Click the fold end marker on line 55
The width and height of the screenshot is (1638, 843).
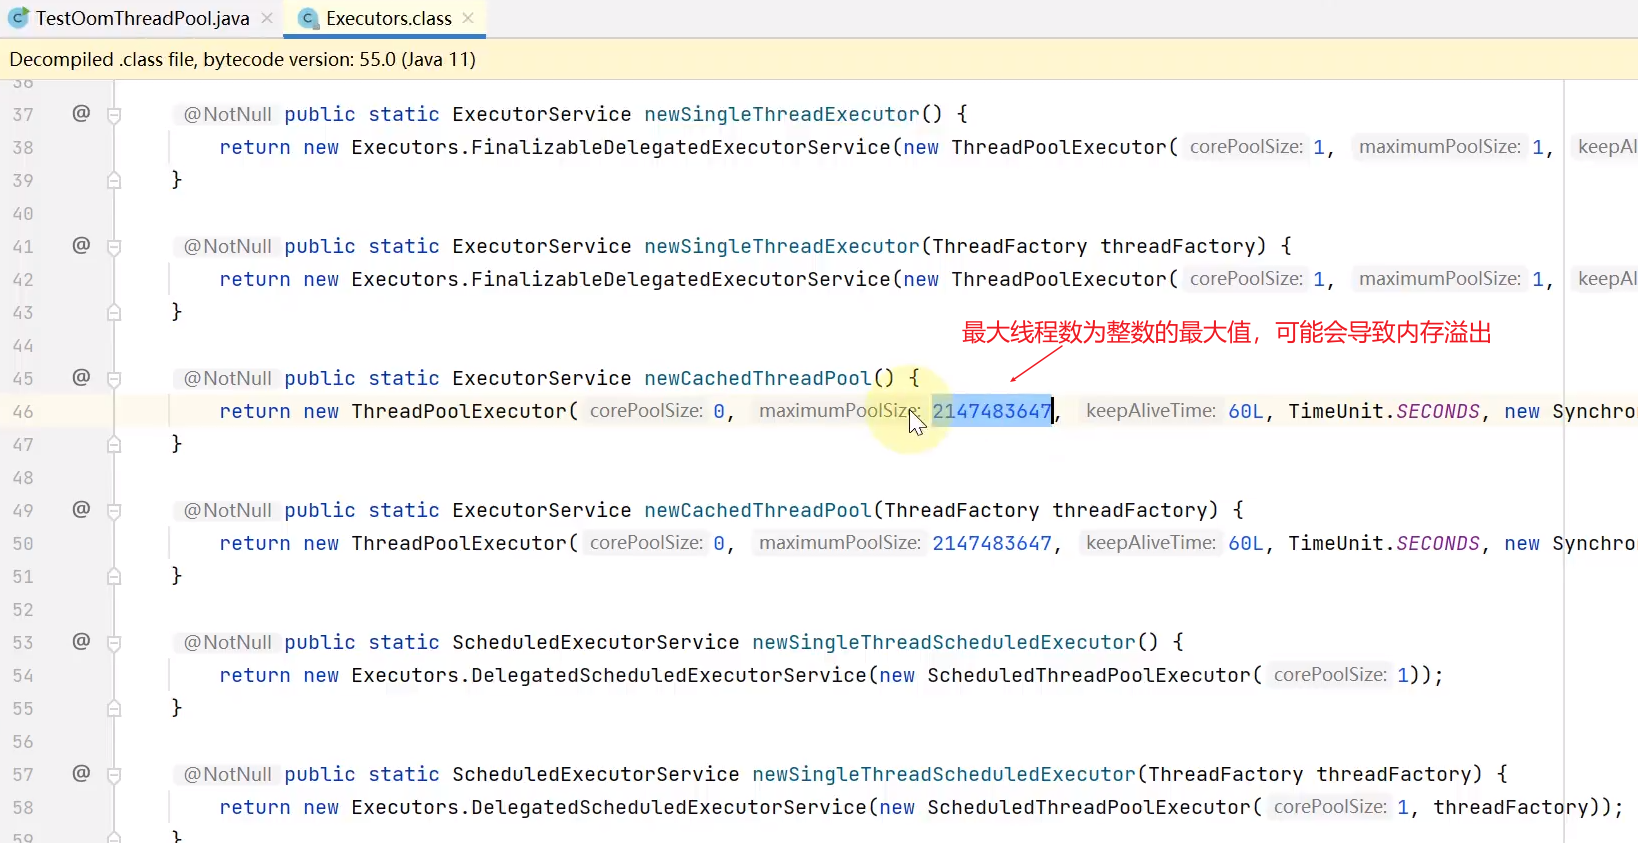tap(114, 708)
